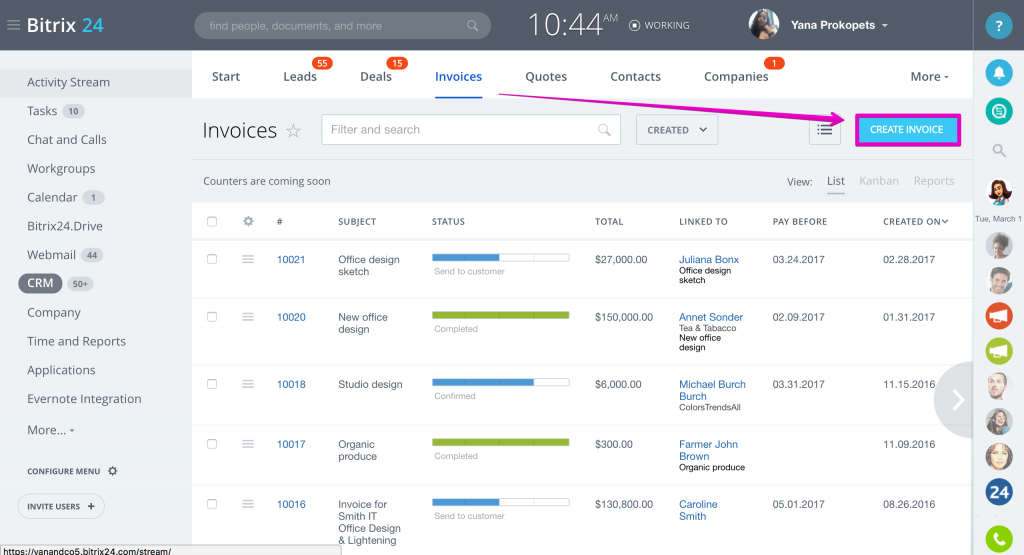Click the Confirmed status bar of invoice 10018

point(501,383)
